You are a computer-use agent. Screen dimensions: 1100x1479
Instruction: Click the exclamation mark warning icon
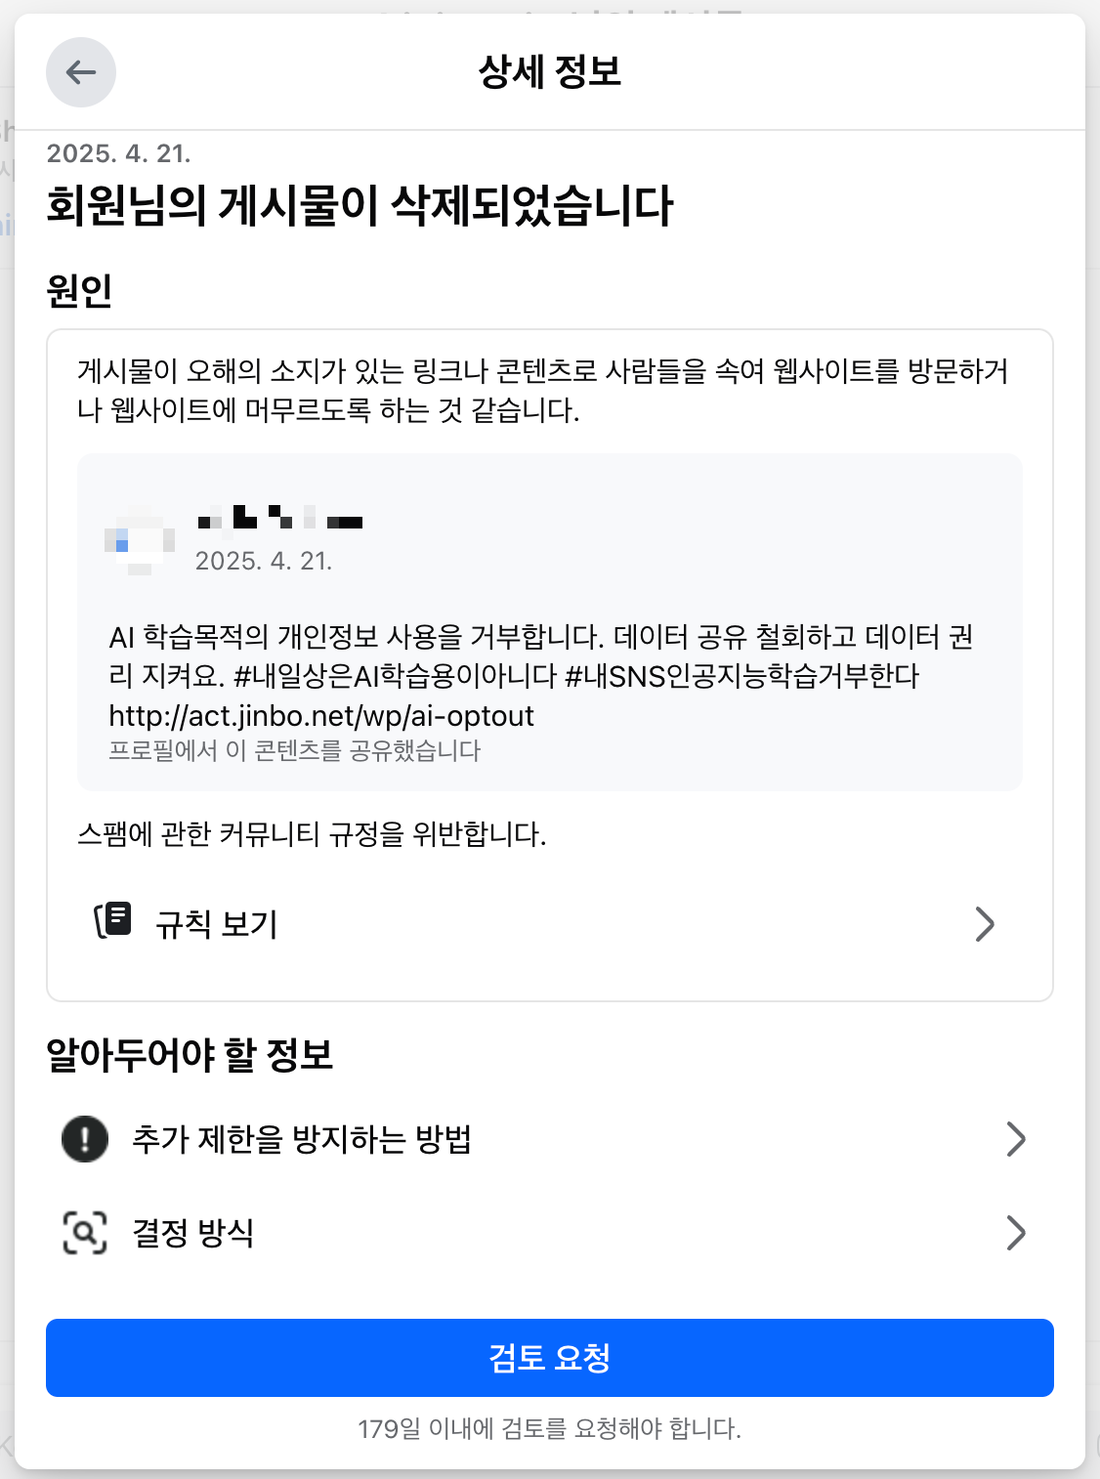tap(85, 1138)
